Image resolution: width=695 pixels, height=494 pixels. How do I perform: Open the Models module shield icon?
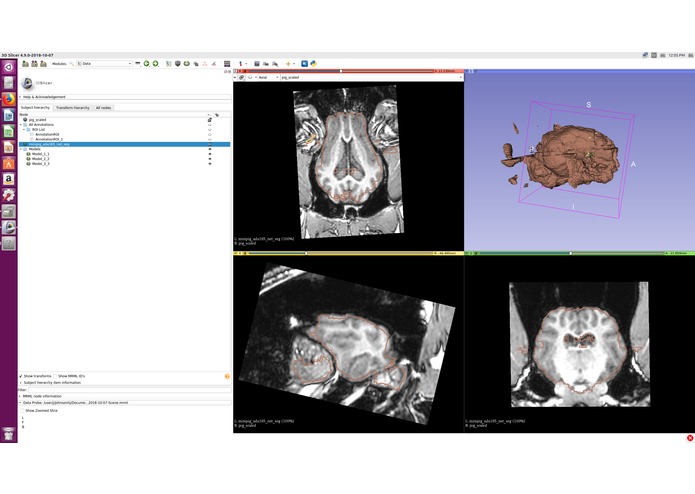pos(178,64)
